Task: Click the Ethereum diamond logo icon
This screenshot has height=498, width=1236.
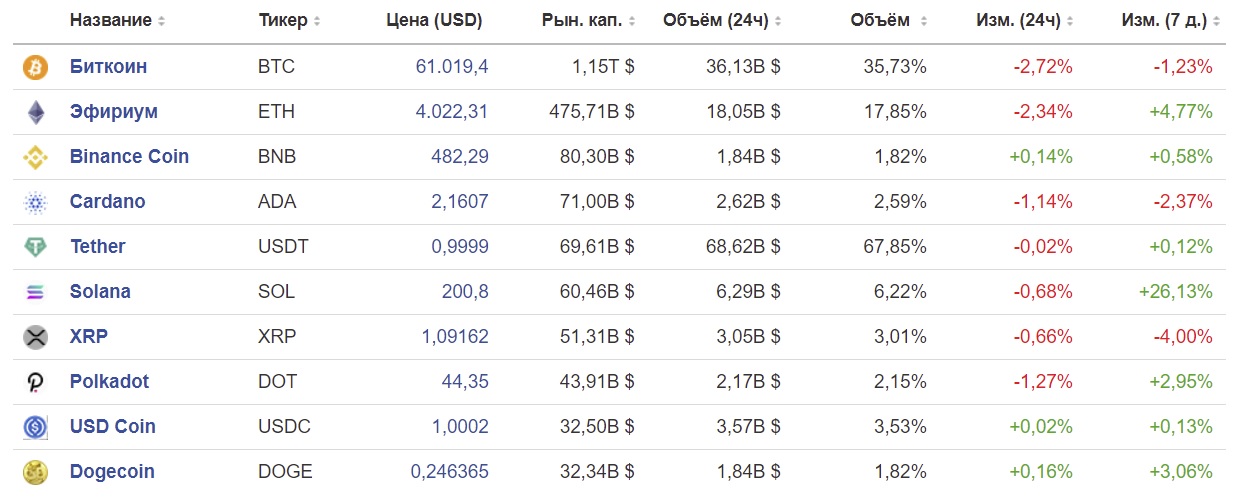Action: point(35,112)
